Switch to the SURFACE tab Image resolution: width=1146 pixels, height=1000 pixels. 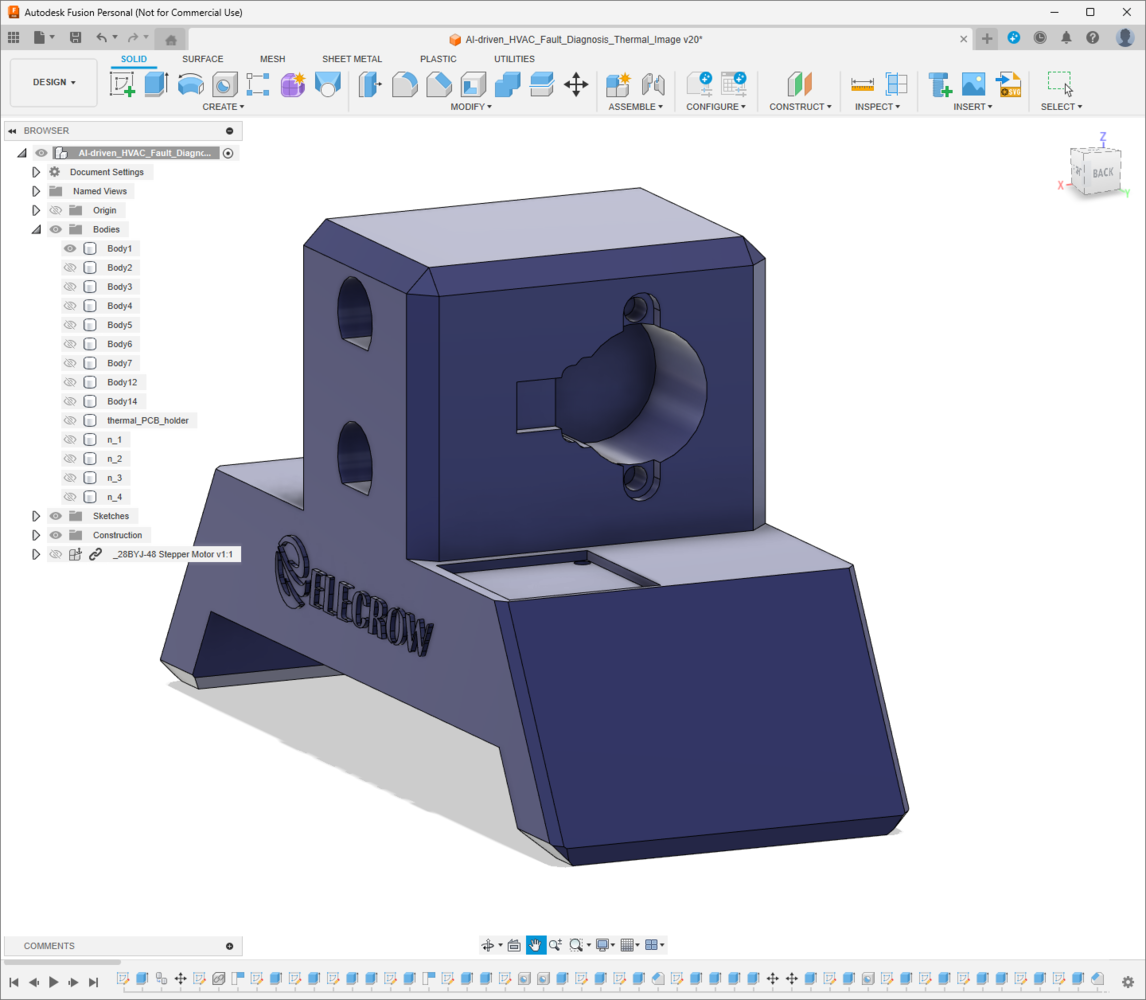(x=202, y=59)
